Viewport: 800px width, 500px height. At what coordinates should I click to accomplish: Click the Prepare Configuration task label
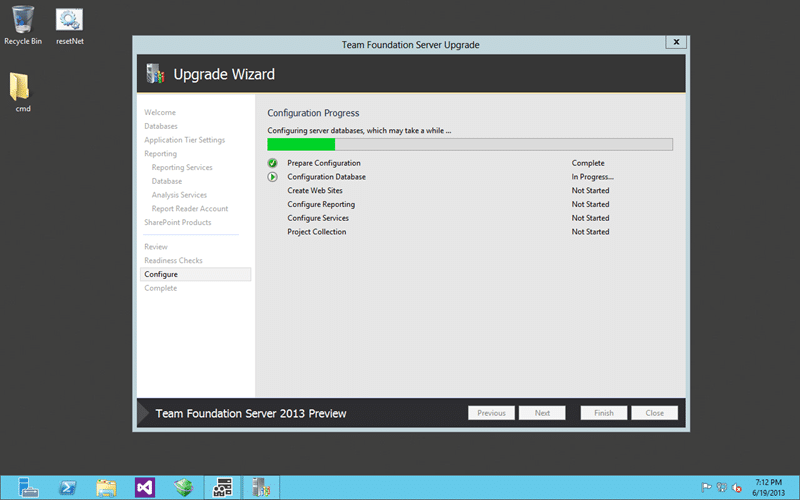pyautogui.click(x=323, y=163)
